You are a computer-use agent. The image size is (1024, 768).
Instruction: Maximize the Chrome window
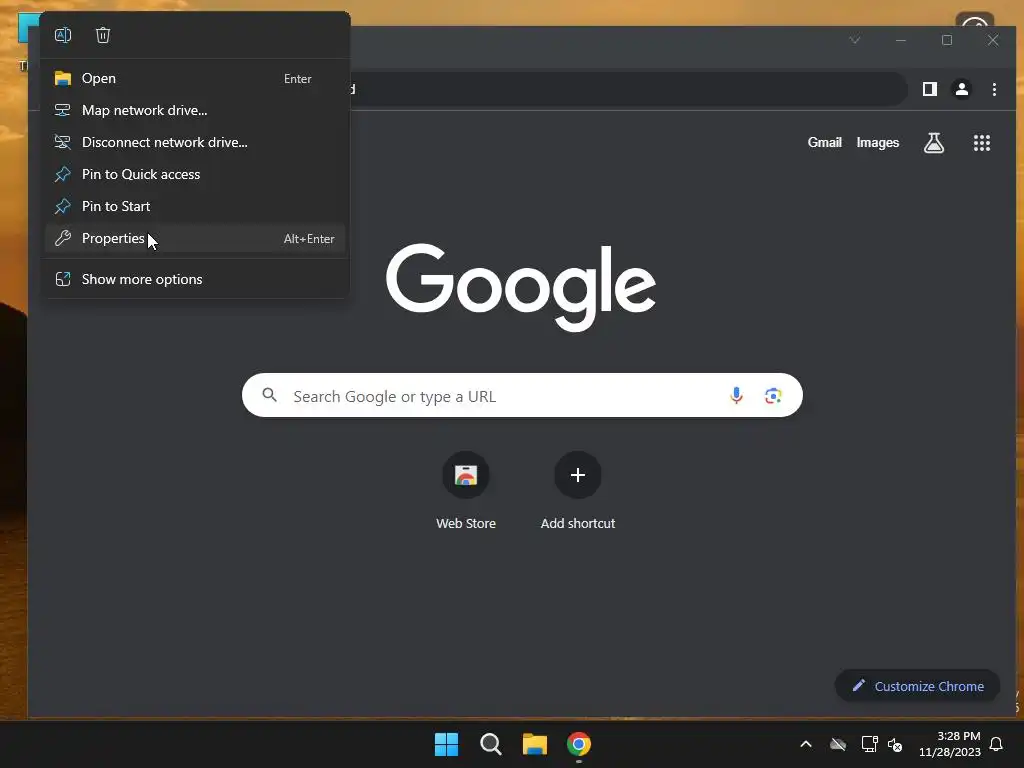click(947, 40)
